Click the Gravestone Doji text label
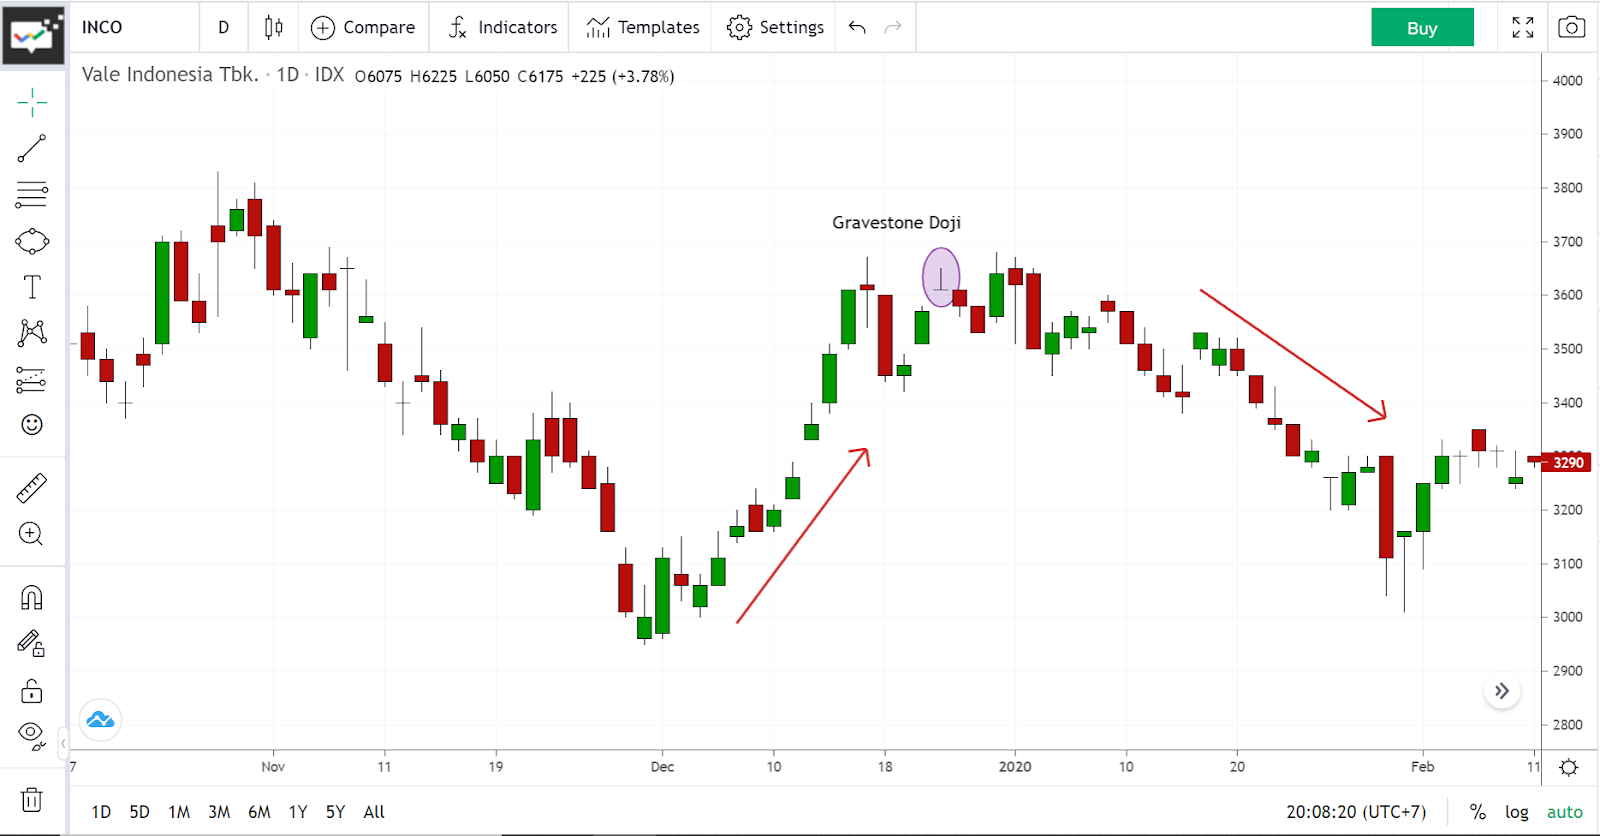This screenshot has height=836, width=1600. point(896,222)
